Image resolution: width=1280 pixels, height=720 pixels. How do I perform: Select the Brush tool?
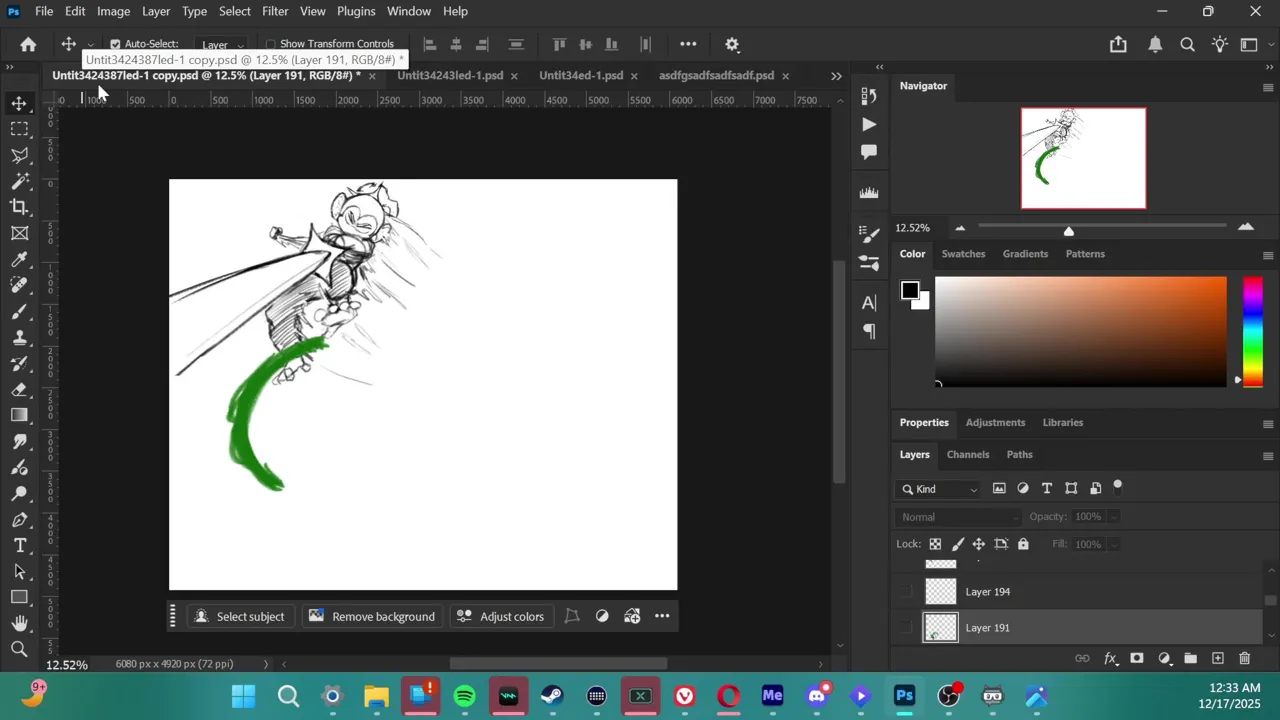pos(19,311)
